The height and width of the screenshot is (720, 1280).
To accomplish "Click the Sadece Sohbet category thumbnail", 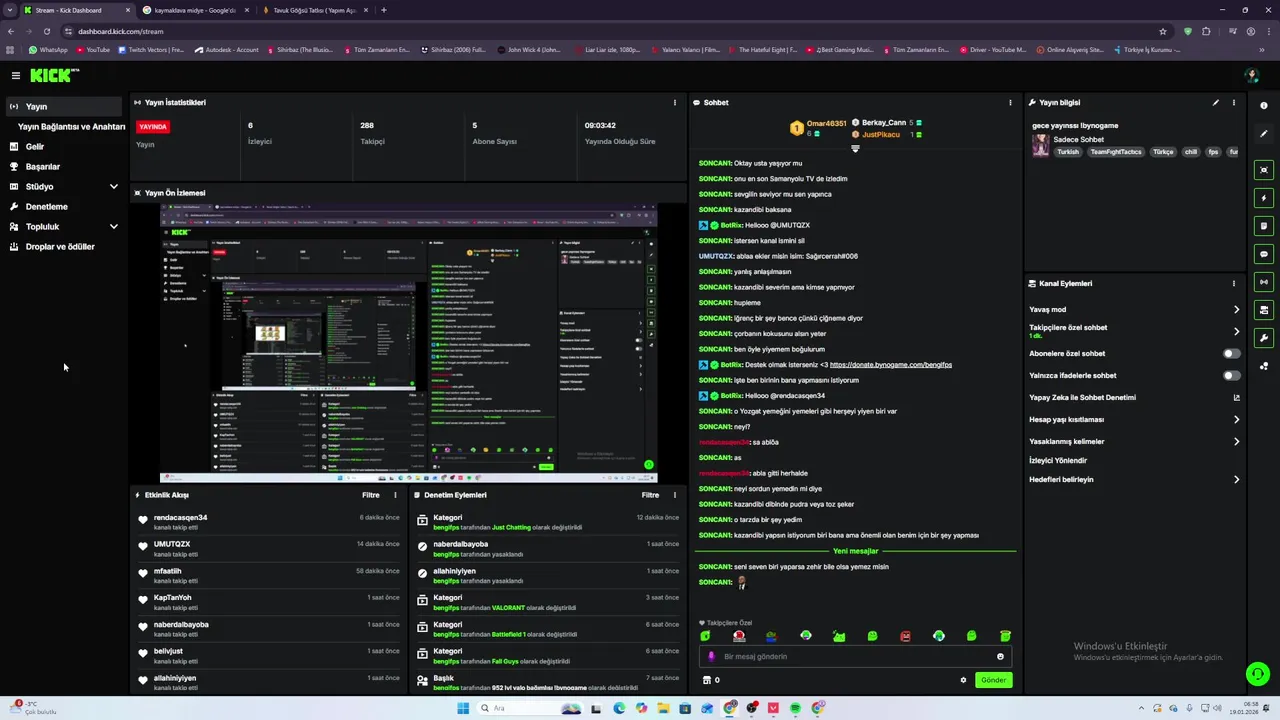I will coord(1041,146).
